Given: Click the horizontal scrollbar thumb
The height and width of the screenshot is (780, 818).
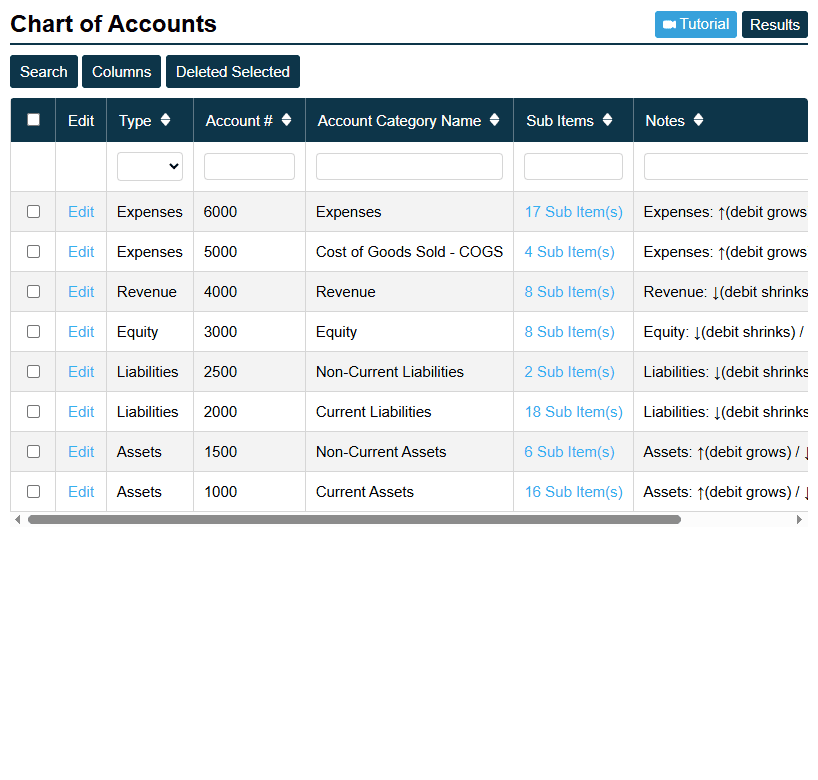Looking at the screenshot, I should (354, 520).
